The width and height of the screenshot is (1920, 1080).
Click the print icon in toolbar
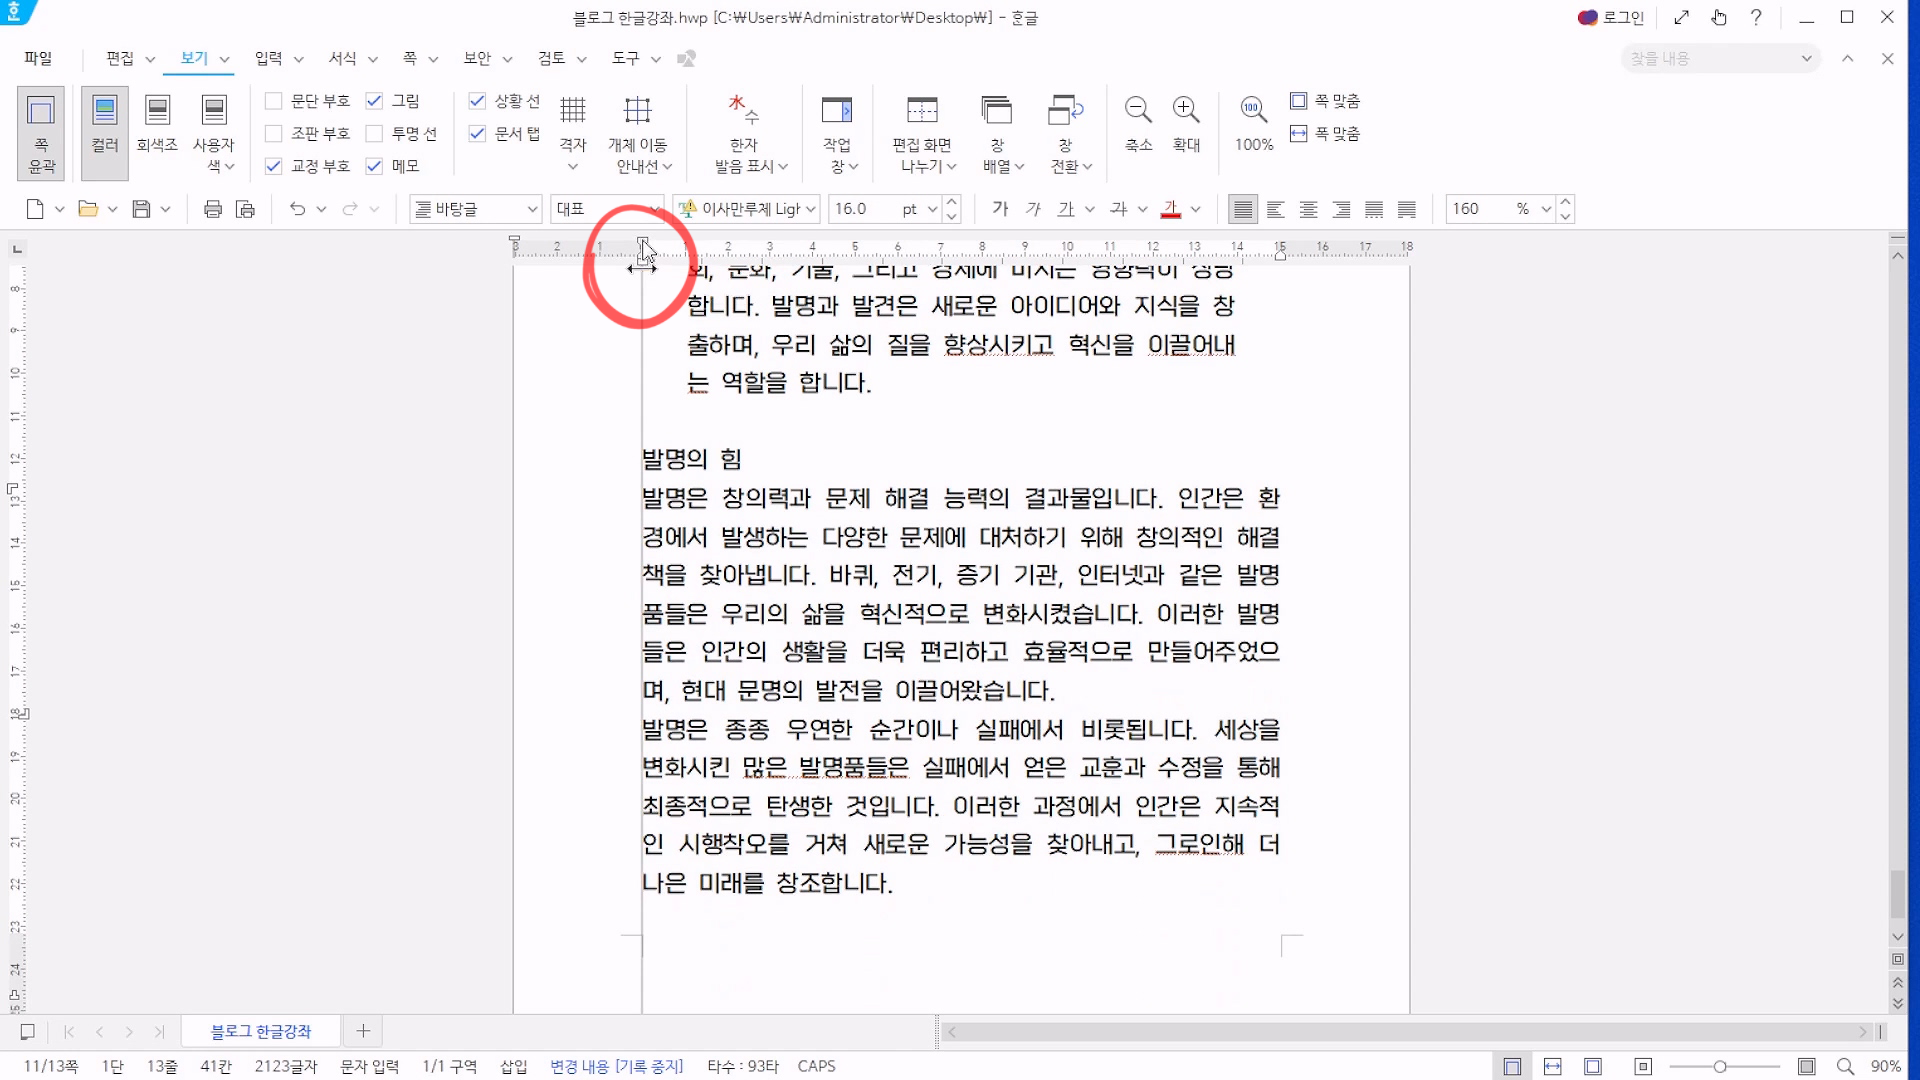pos(212,209)
